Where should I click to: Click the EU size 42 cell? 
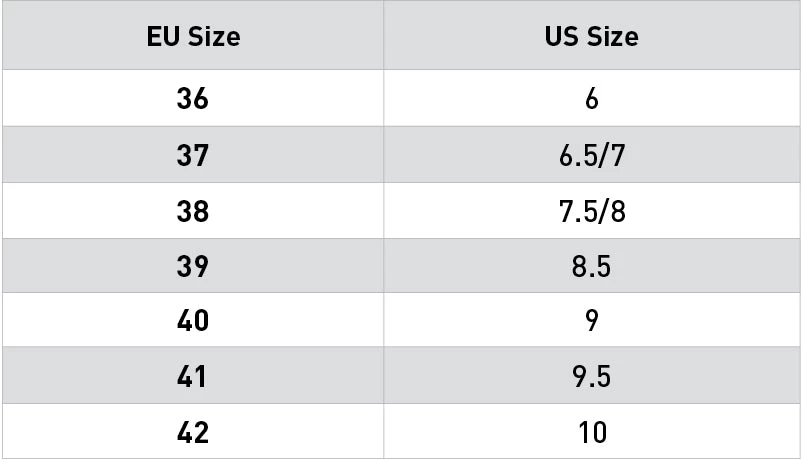click(x=193, y=432)
